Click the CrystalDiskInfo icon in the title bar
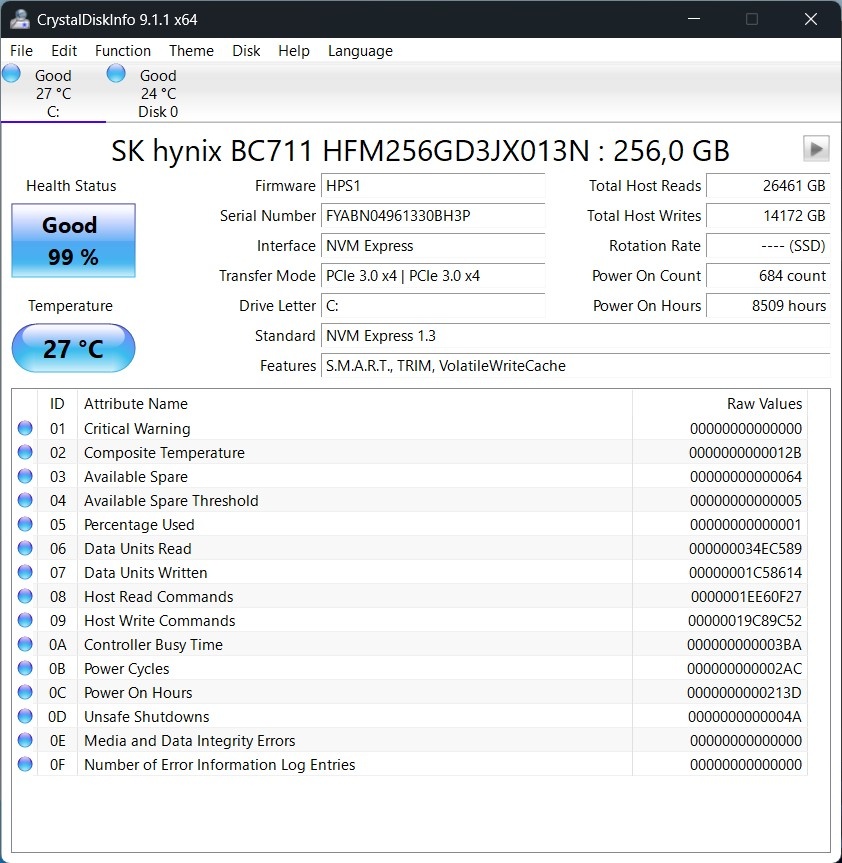Viewport: 842px width, 863px height. coord(20,18)
